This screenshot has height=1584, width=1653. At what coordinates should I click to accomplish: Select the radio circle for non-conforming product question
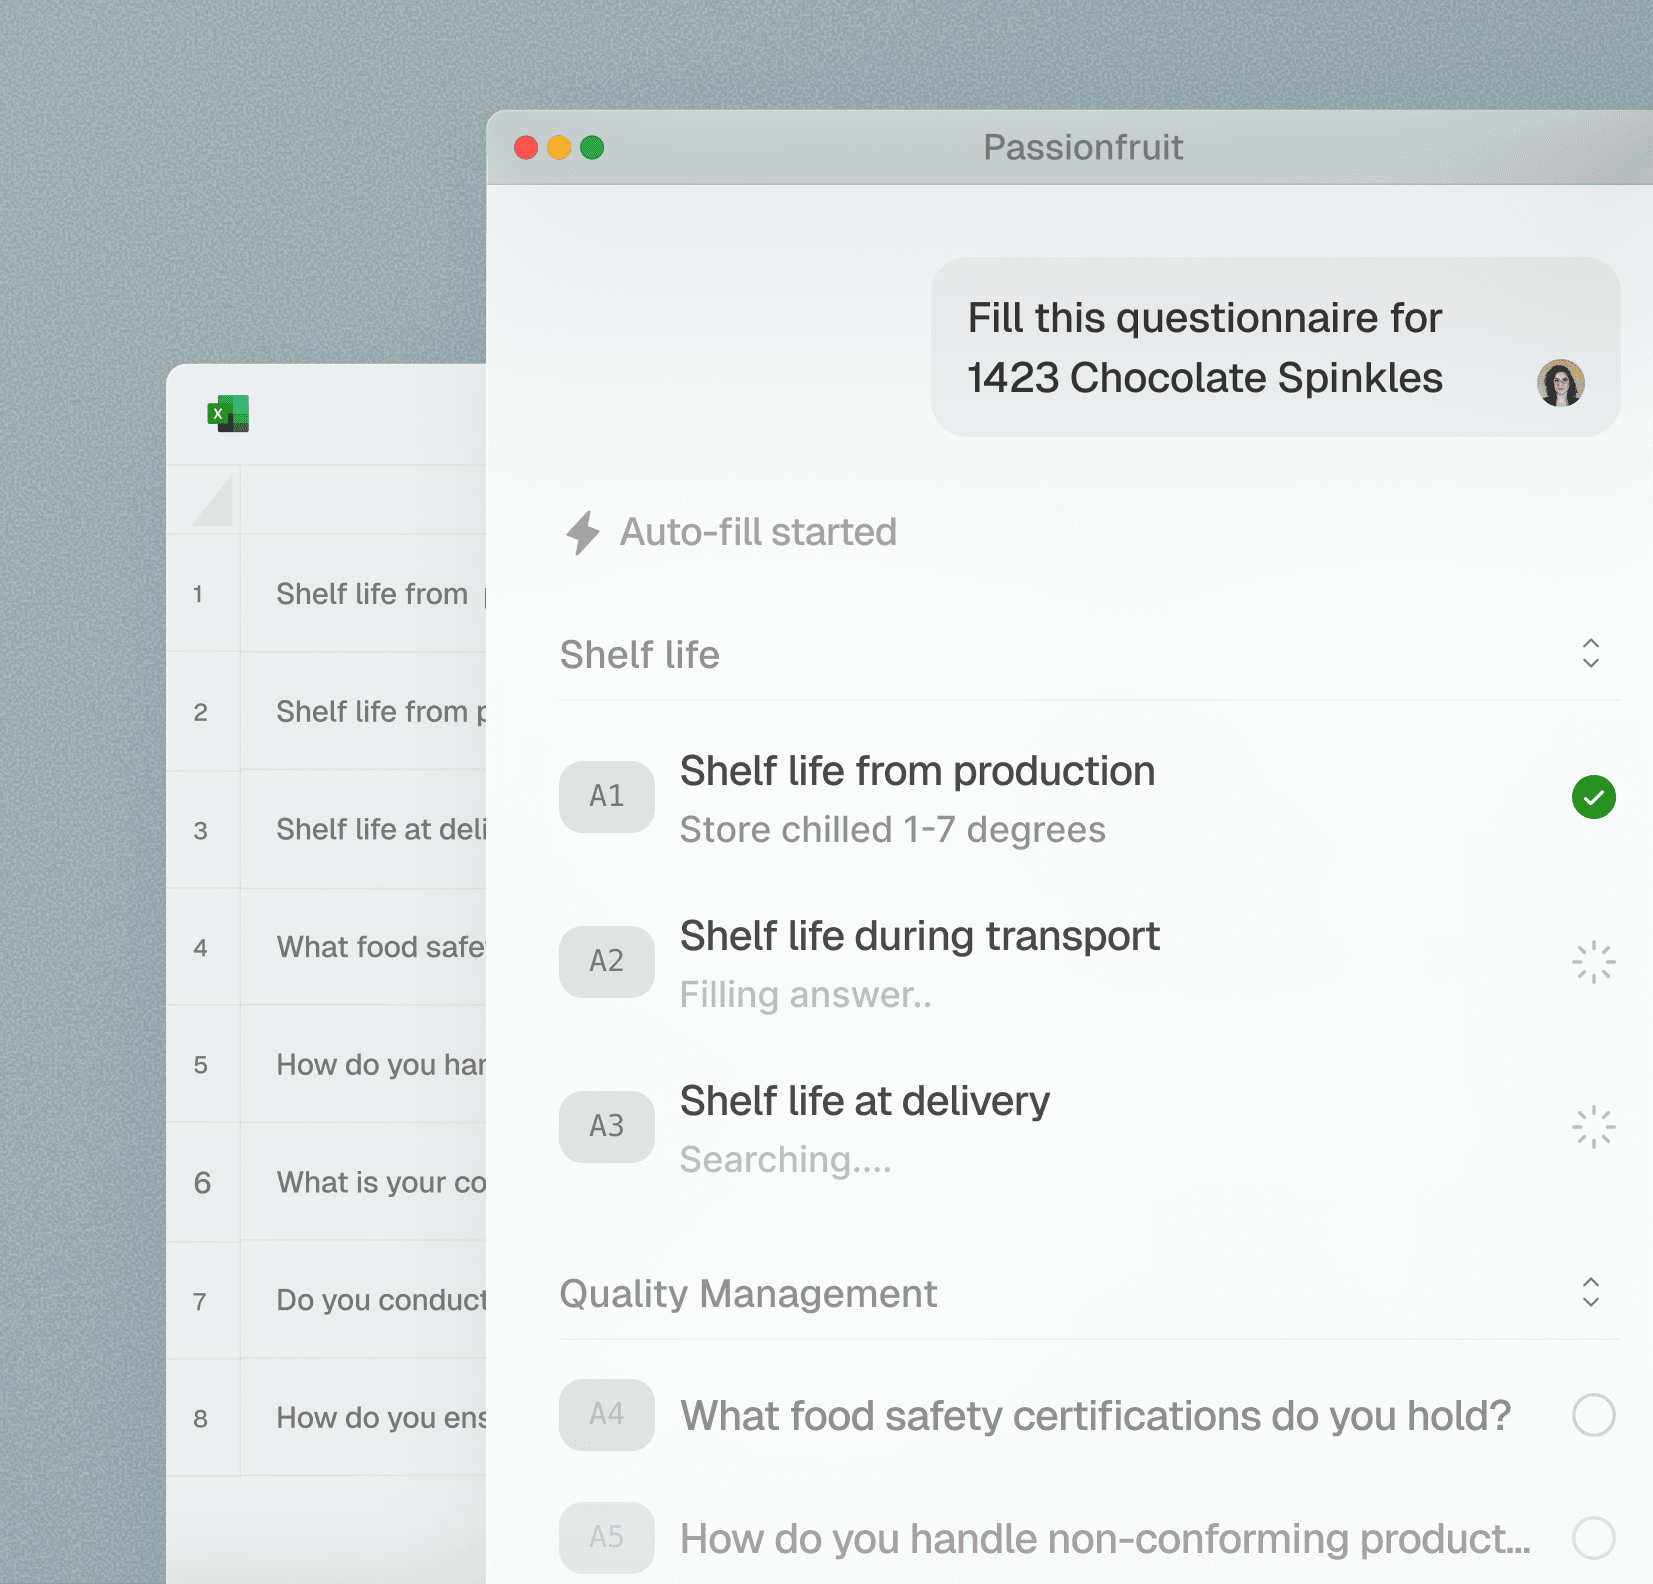[1593, 1538]
